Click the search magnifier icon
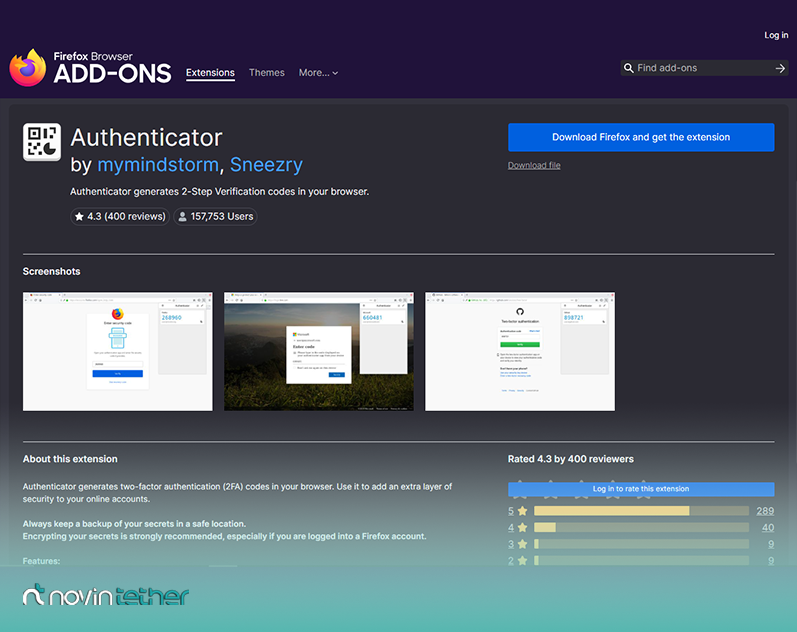This screenshot has height=632, width=797. coord(629,68)
